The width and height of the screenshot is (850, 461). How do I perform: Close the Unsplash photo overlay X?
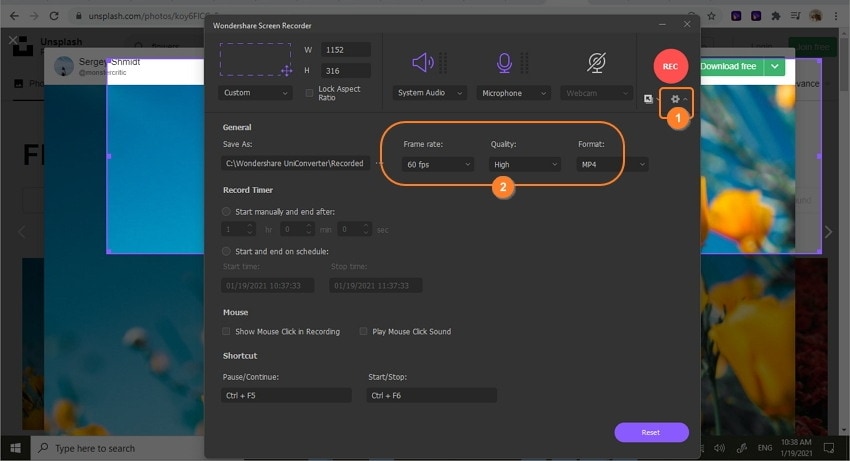12,40
